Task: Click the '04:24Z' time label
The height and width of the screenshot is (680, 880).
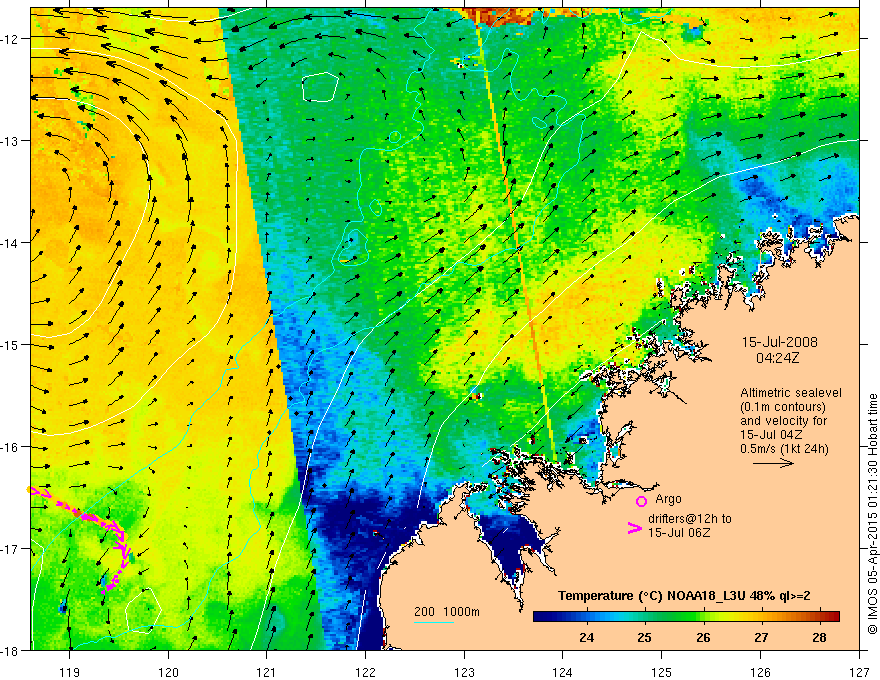Action: [777, 357]
